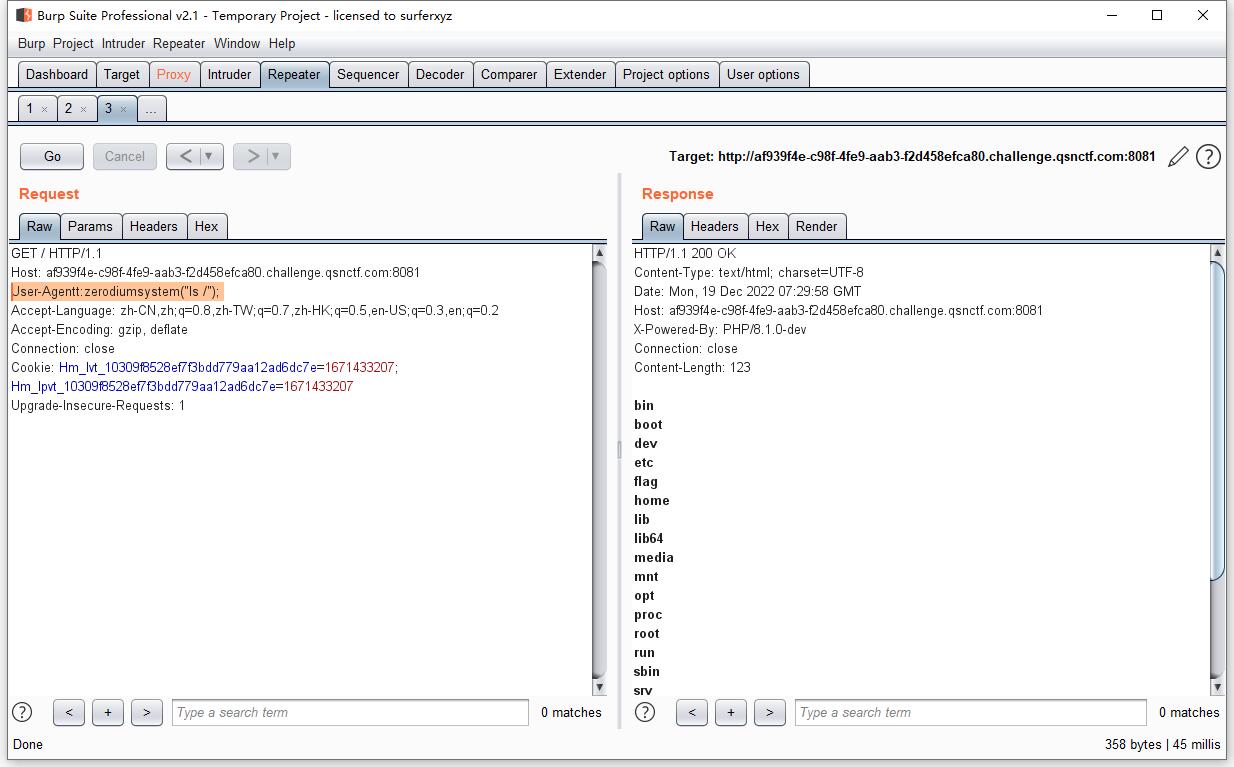Switch to the Decoder tab
This screenshot has height=767, width=1234.
[440, 74]
